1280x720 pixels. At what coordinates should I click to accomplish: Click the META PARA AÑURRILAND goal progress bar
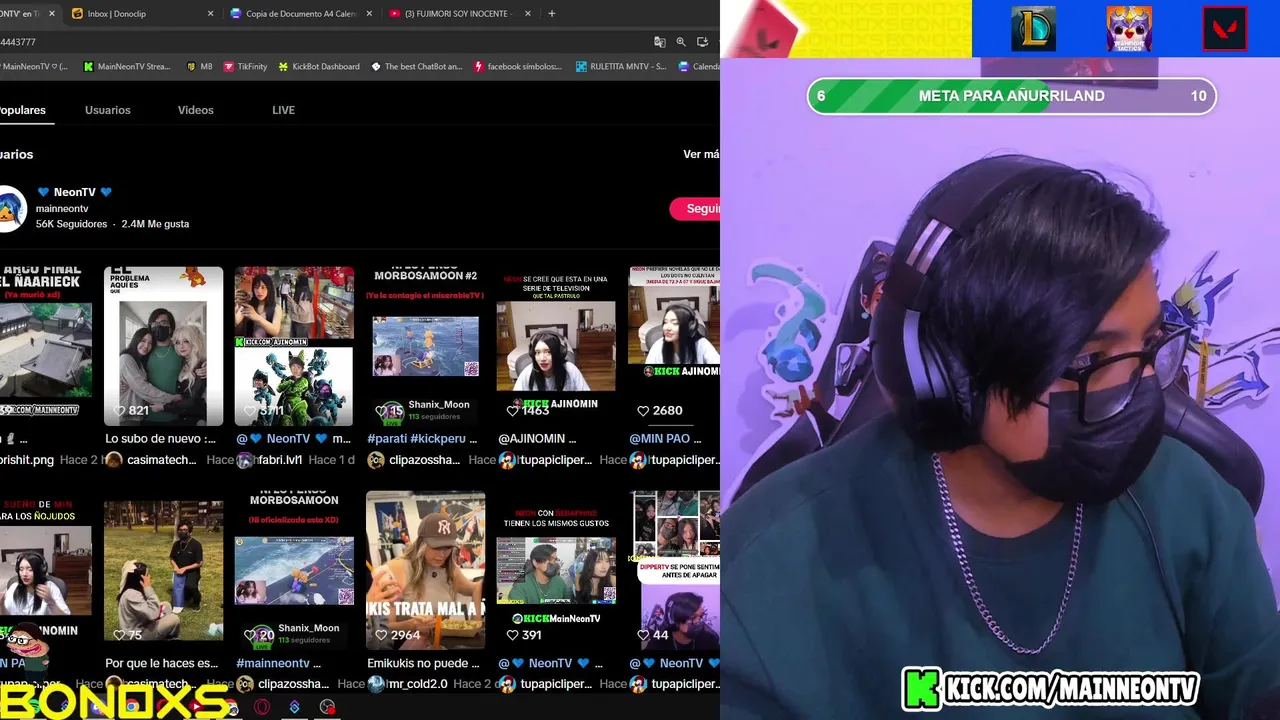tap(1012, 96)
